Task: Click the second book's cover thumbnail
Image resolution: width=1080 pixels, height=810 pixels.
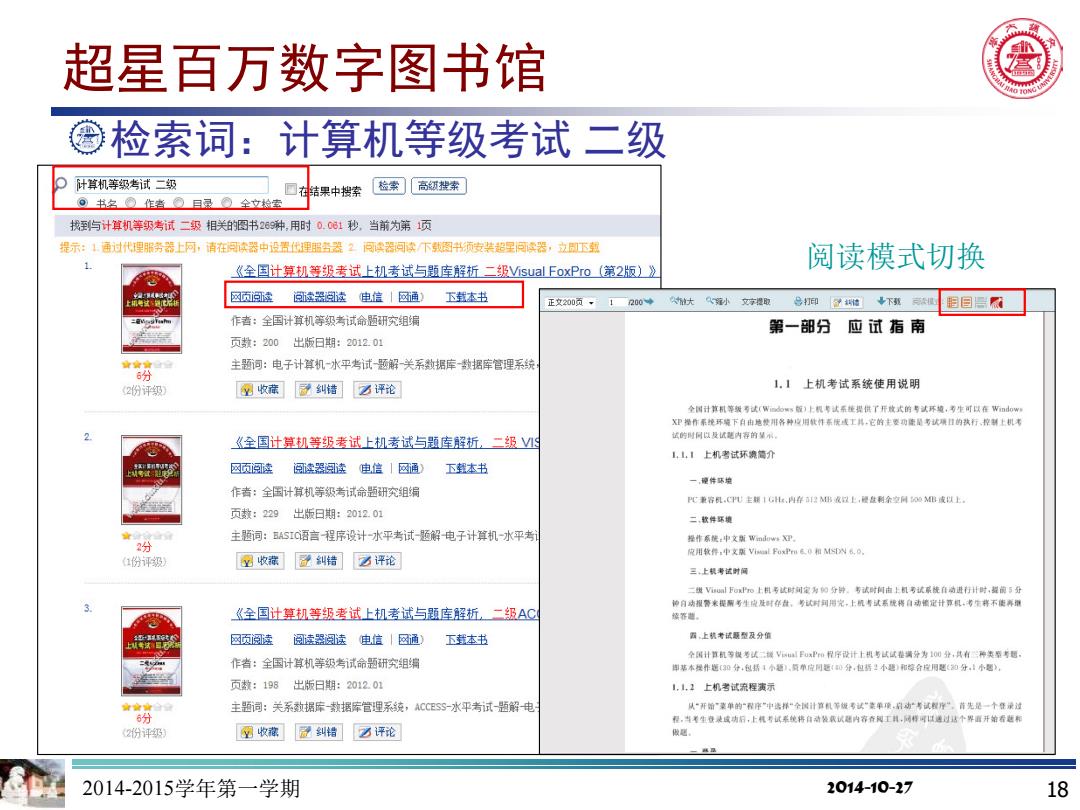Action: tap(152, 479)
